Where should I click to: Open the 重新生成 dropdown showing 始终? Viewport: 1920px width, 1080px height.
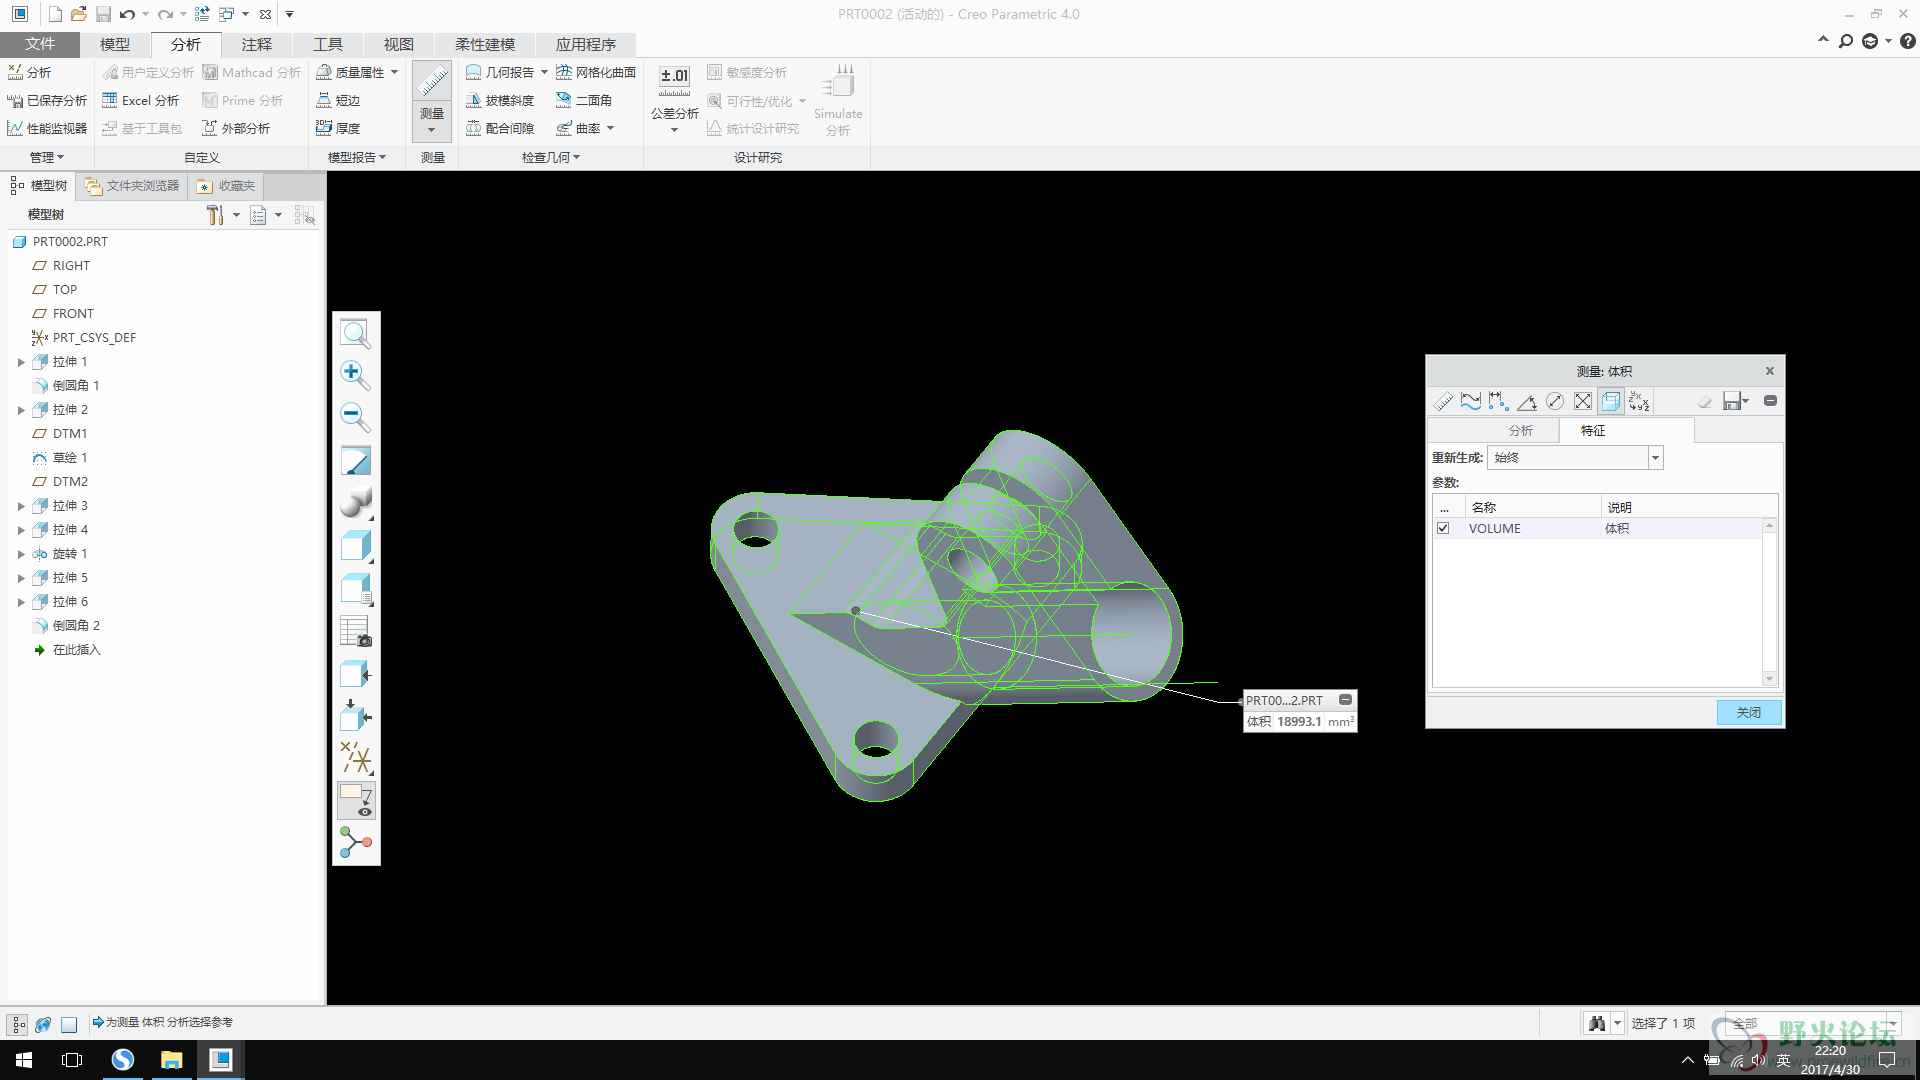pyautogui.click(x=1656, y=458)
